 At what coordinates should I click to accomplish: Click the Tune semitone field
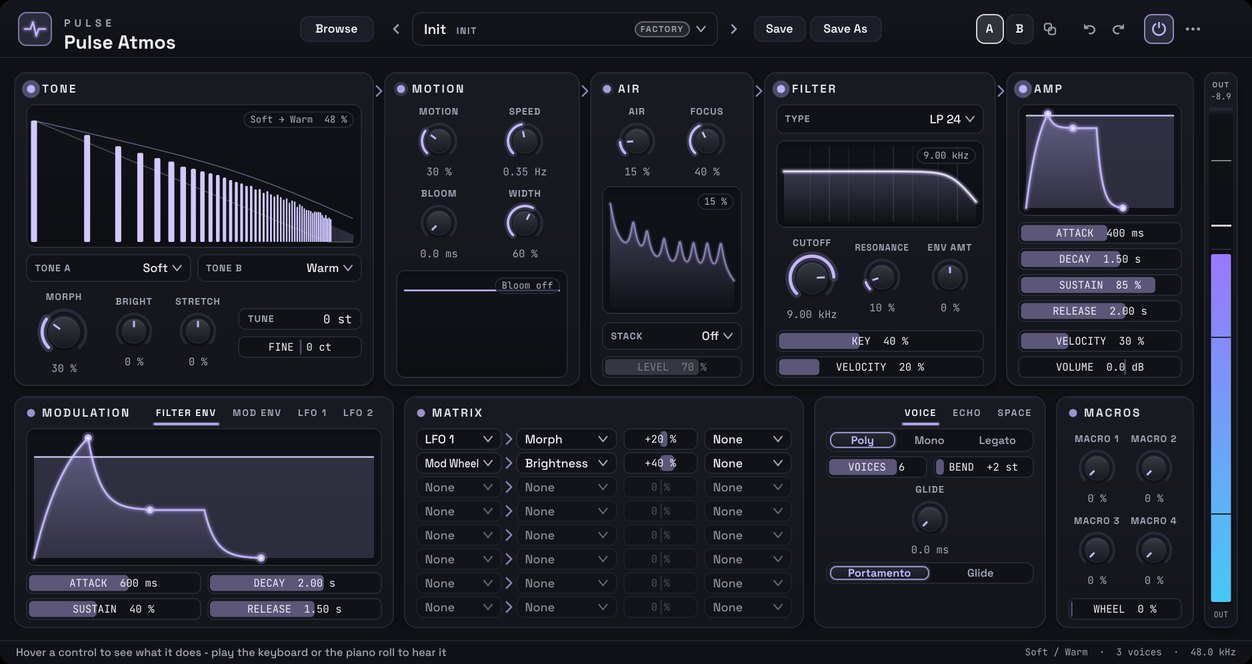tap(300, 319)
